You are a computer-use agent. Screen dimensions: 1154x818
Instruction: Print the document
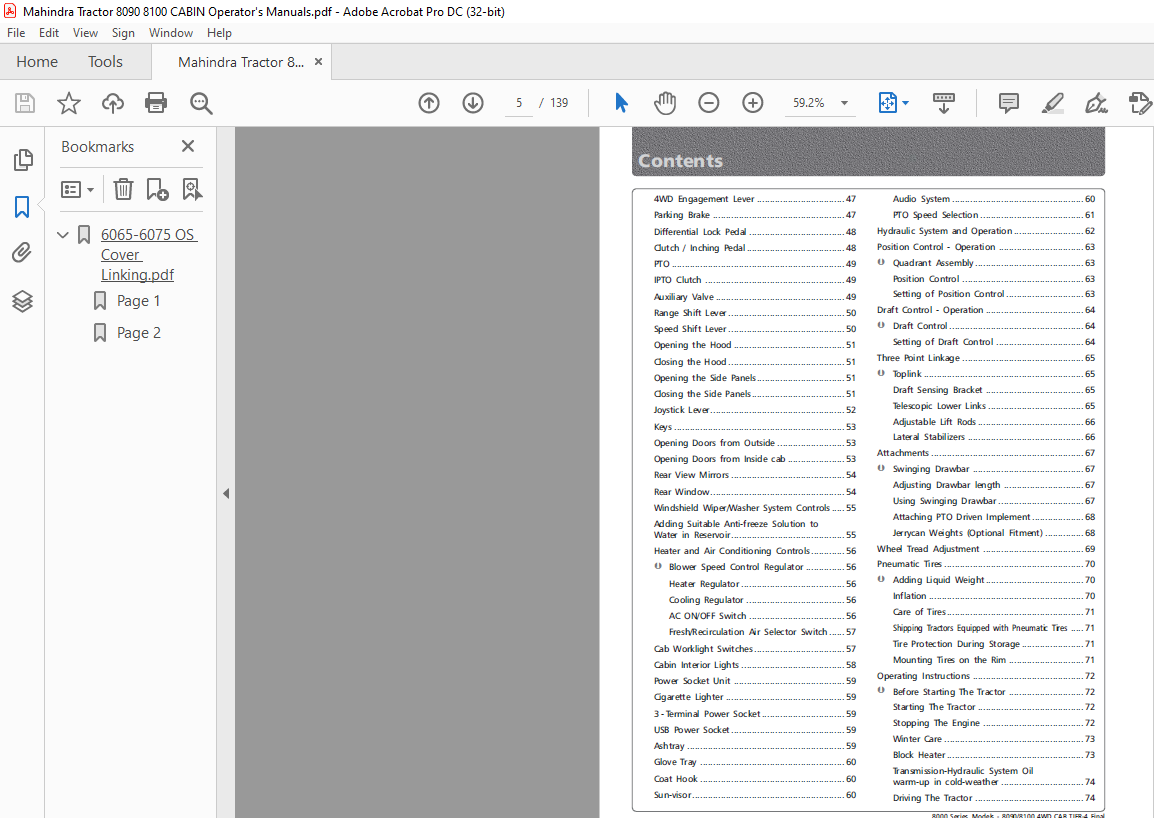pos(156,103)
